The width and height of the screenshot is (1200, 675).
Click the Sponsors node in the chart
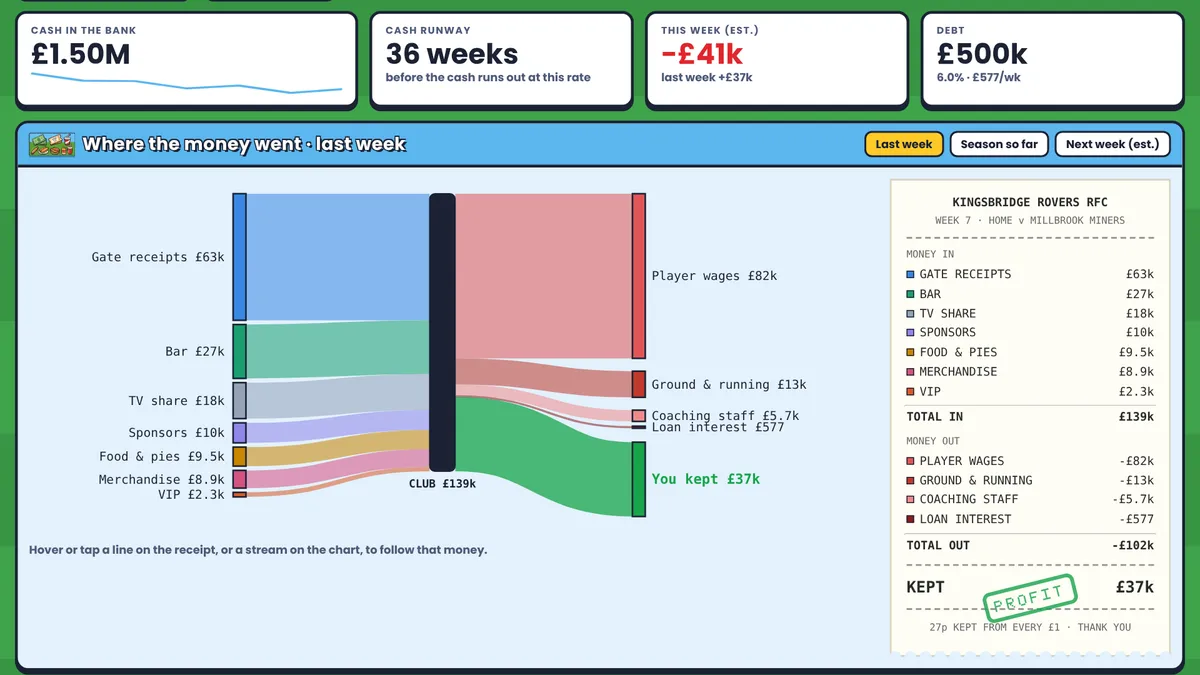point(239,433)
